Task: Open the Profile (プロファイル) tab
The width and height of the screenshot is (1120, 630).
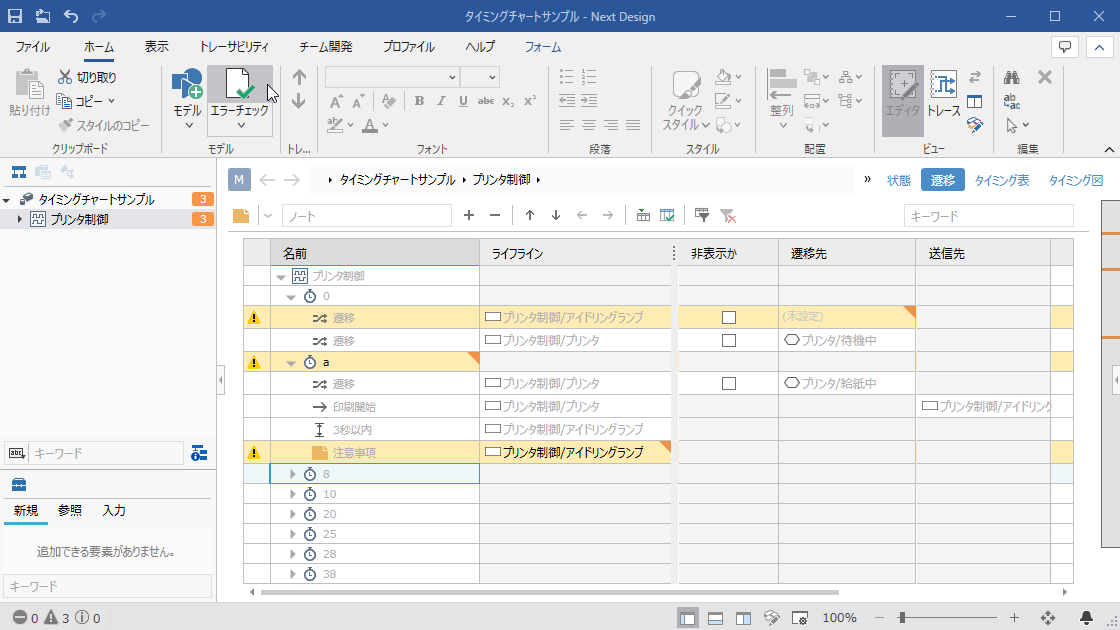Action: 409,47
